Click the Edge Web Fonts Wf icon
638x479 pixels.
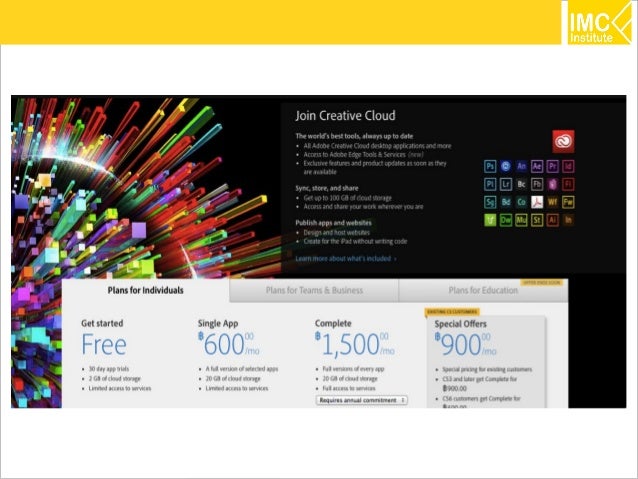[x=552, y=202]
